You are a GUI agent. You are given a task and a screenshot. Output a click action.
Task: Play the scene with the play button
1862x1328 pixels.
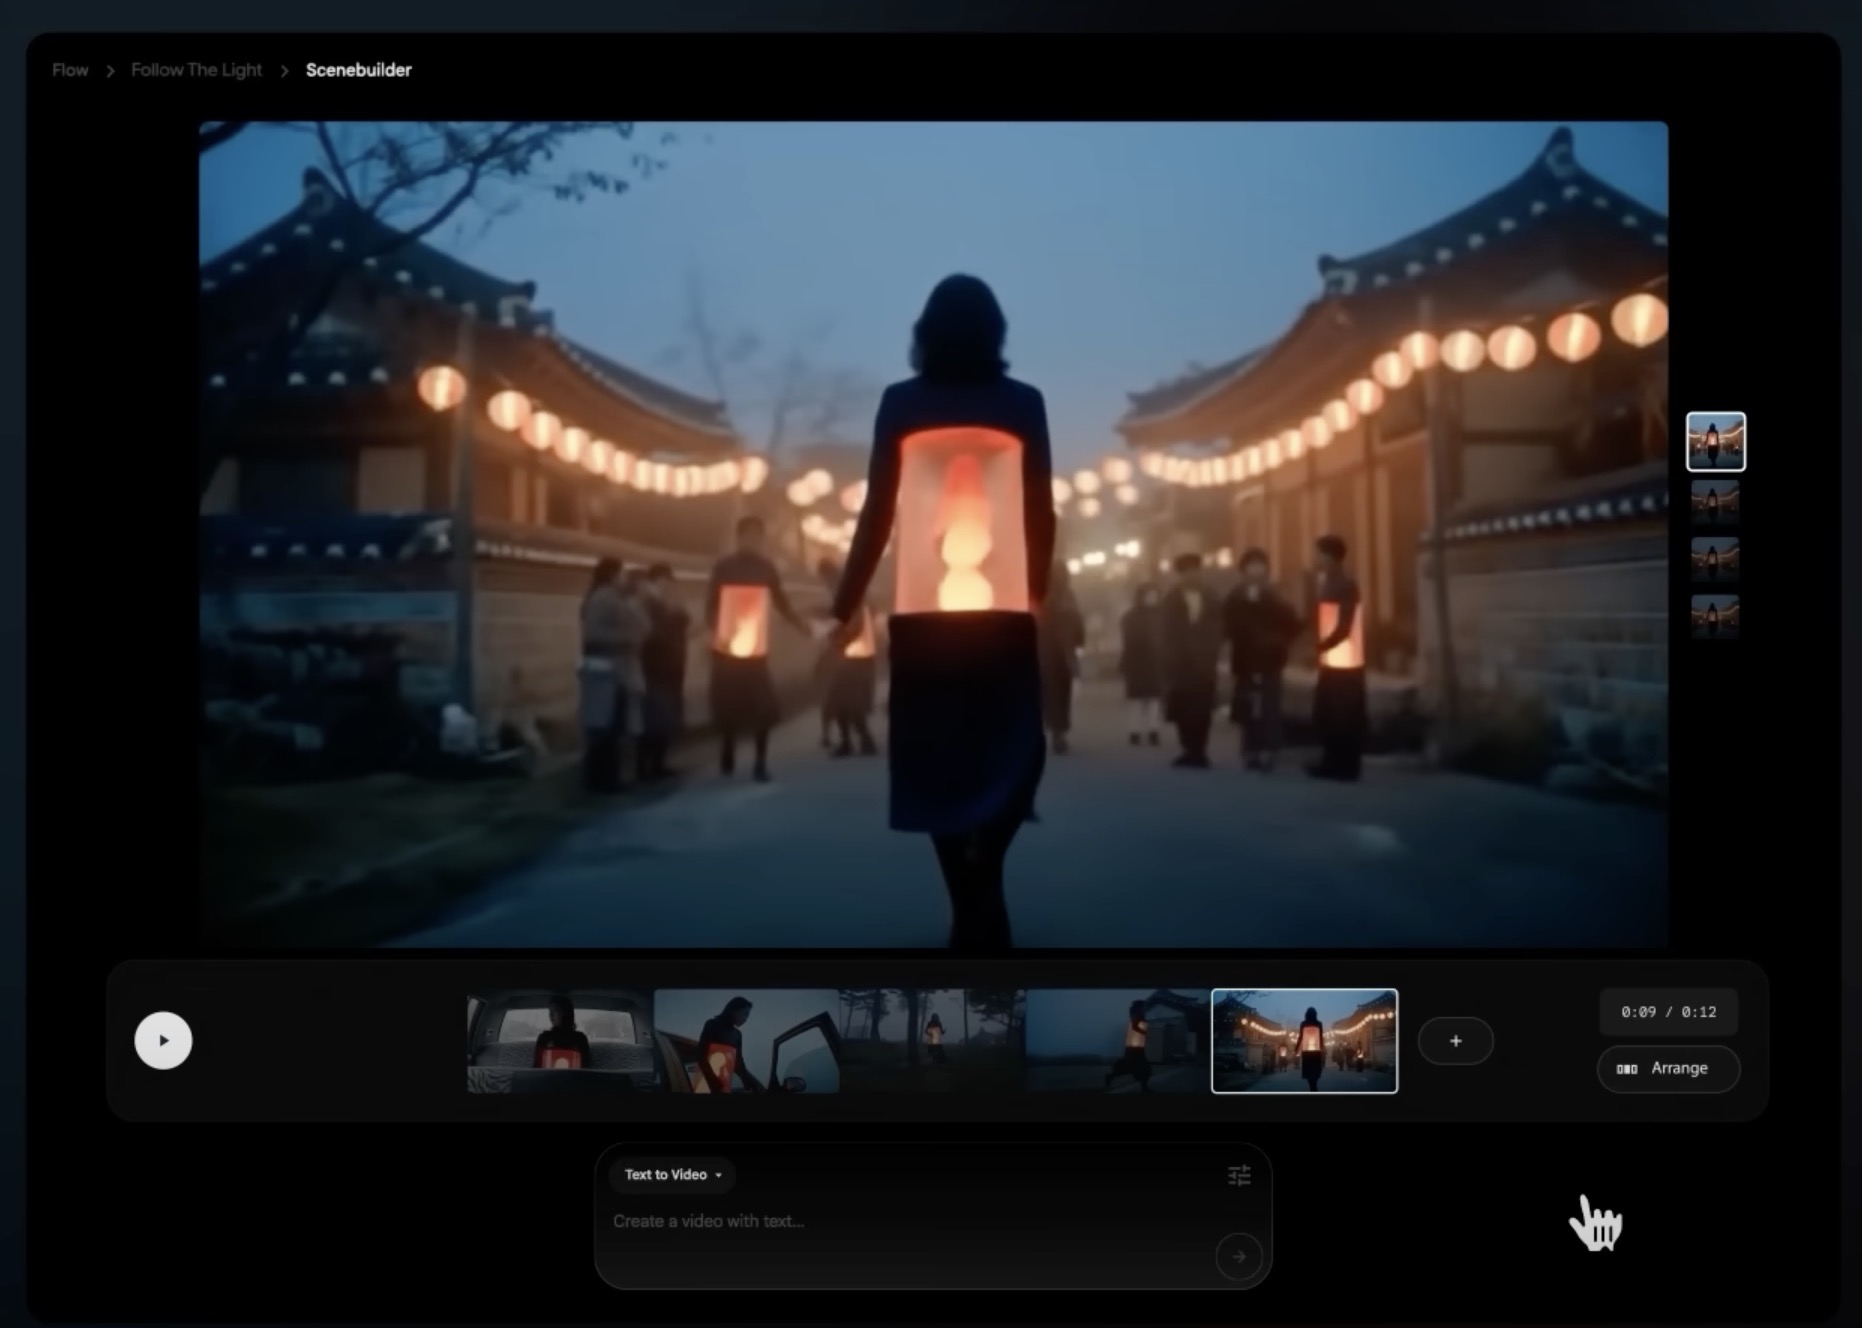point(163,1040)
